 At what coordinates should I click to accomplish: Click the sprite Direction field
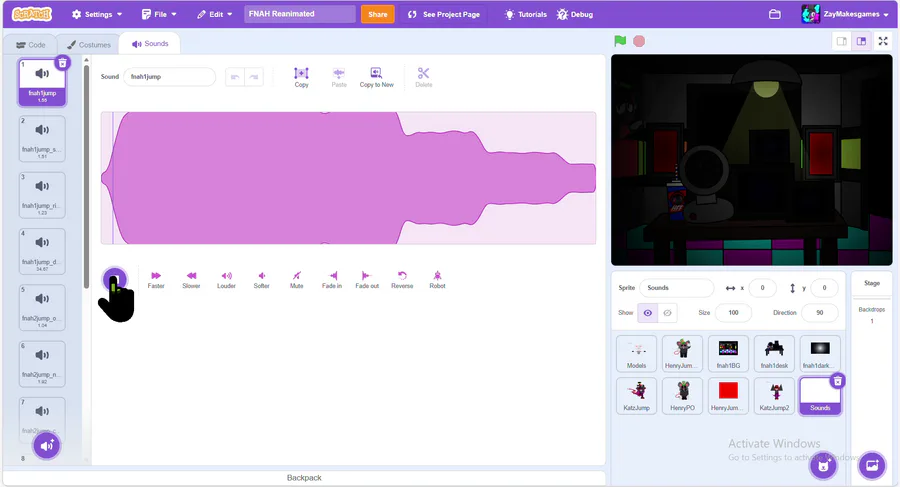(820, 312)
